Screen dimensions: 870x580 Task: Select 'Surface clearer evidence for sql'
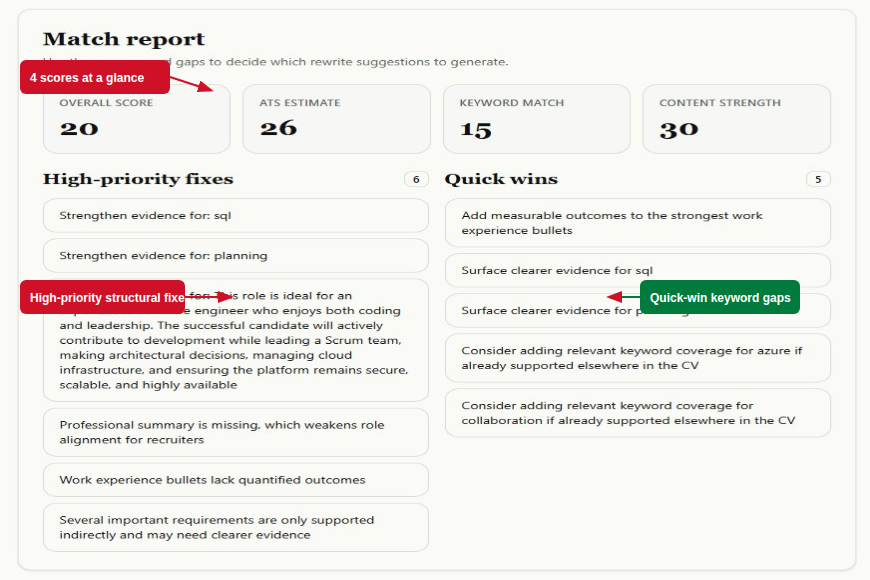click(638, 270)
